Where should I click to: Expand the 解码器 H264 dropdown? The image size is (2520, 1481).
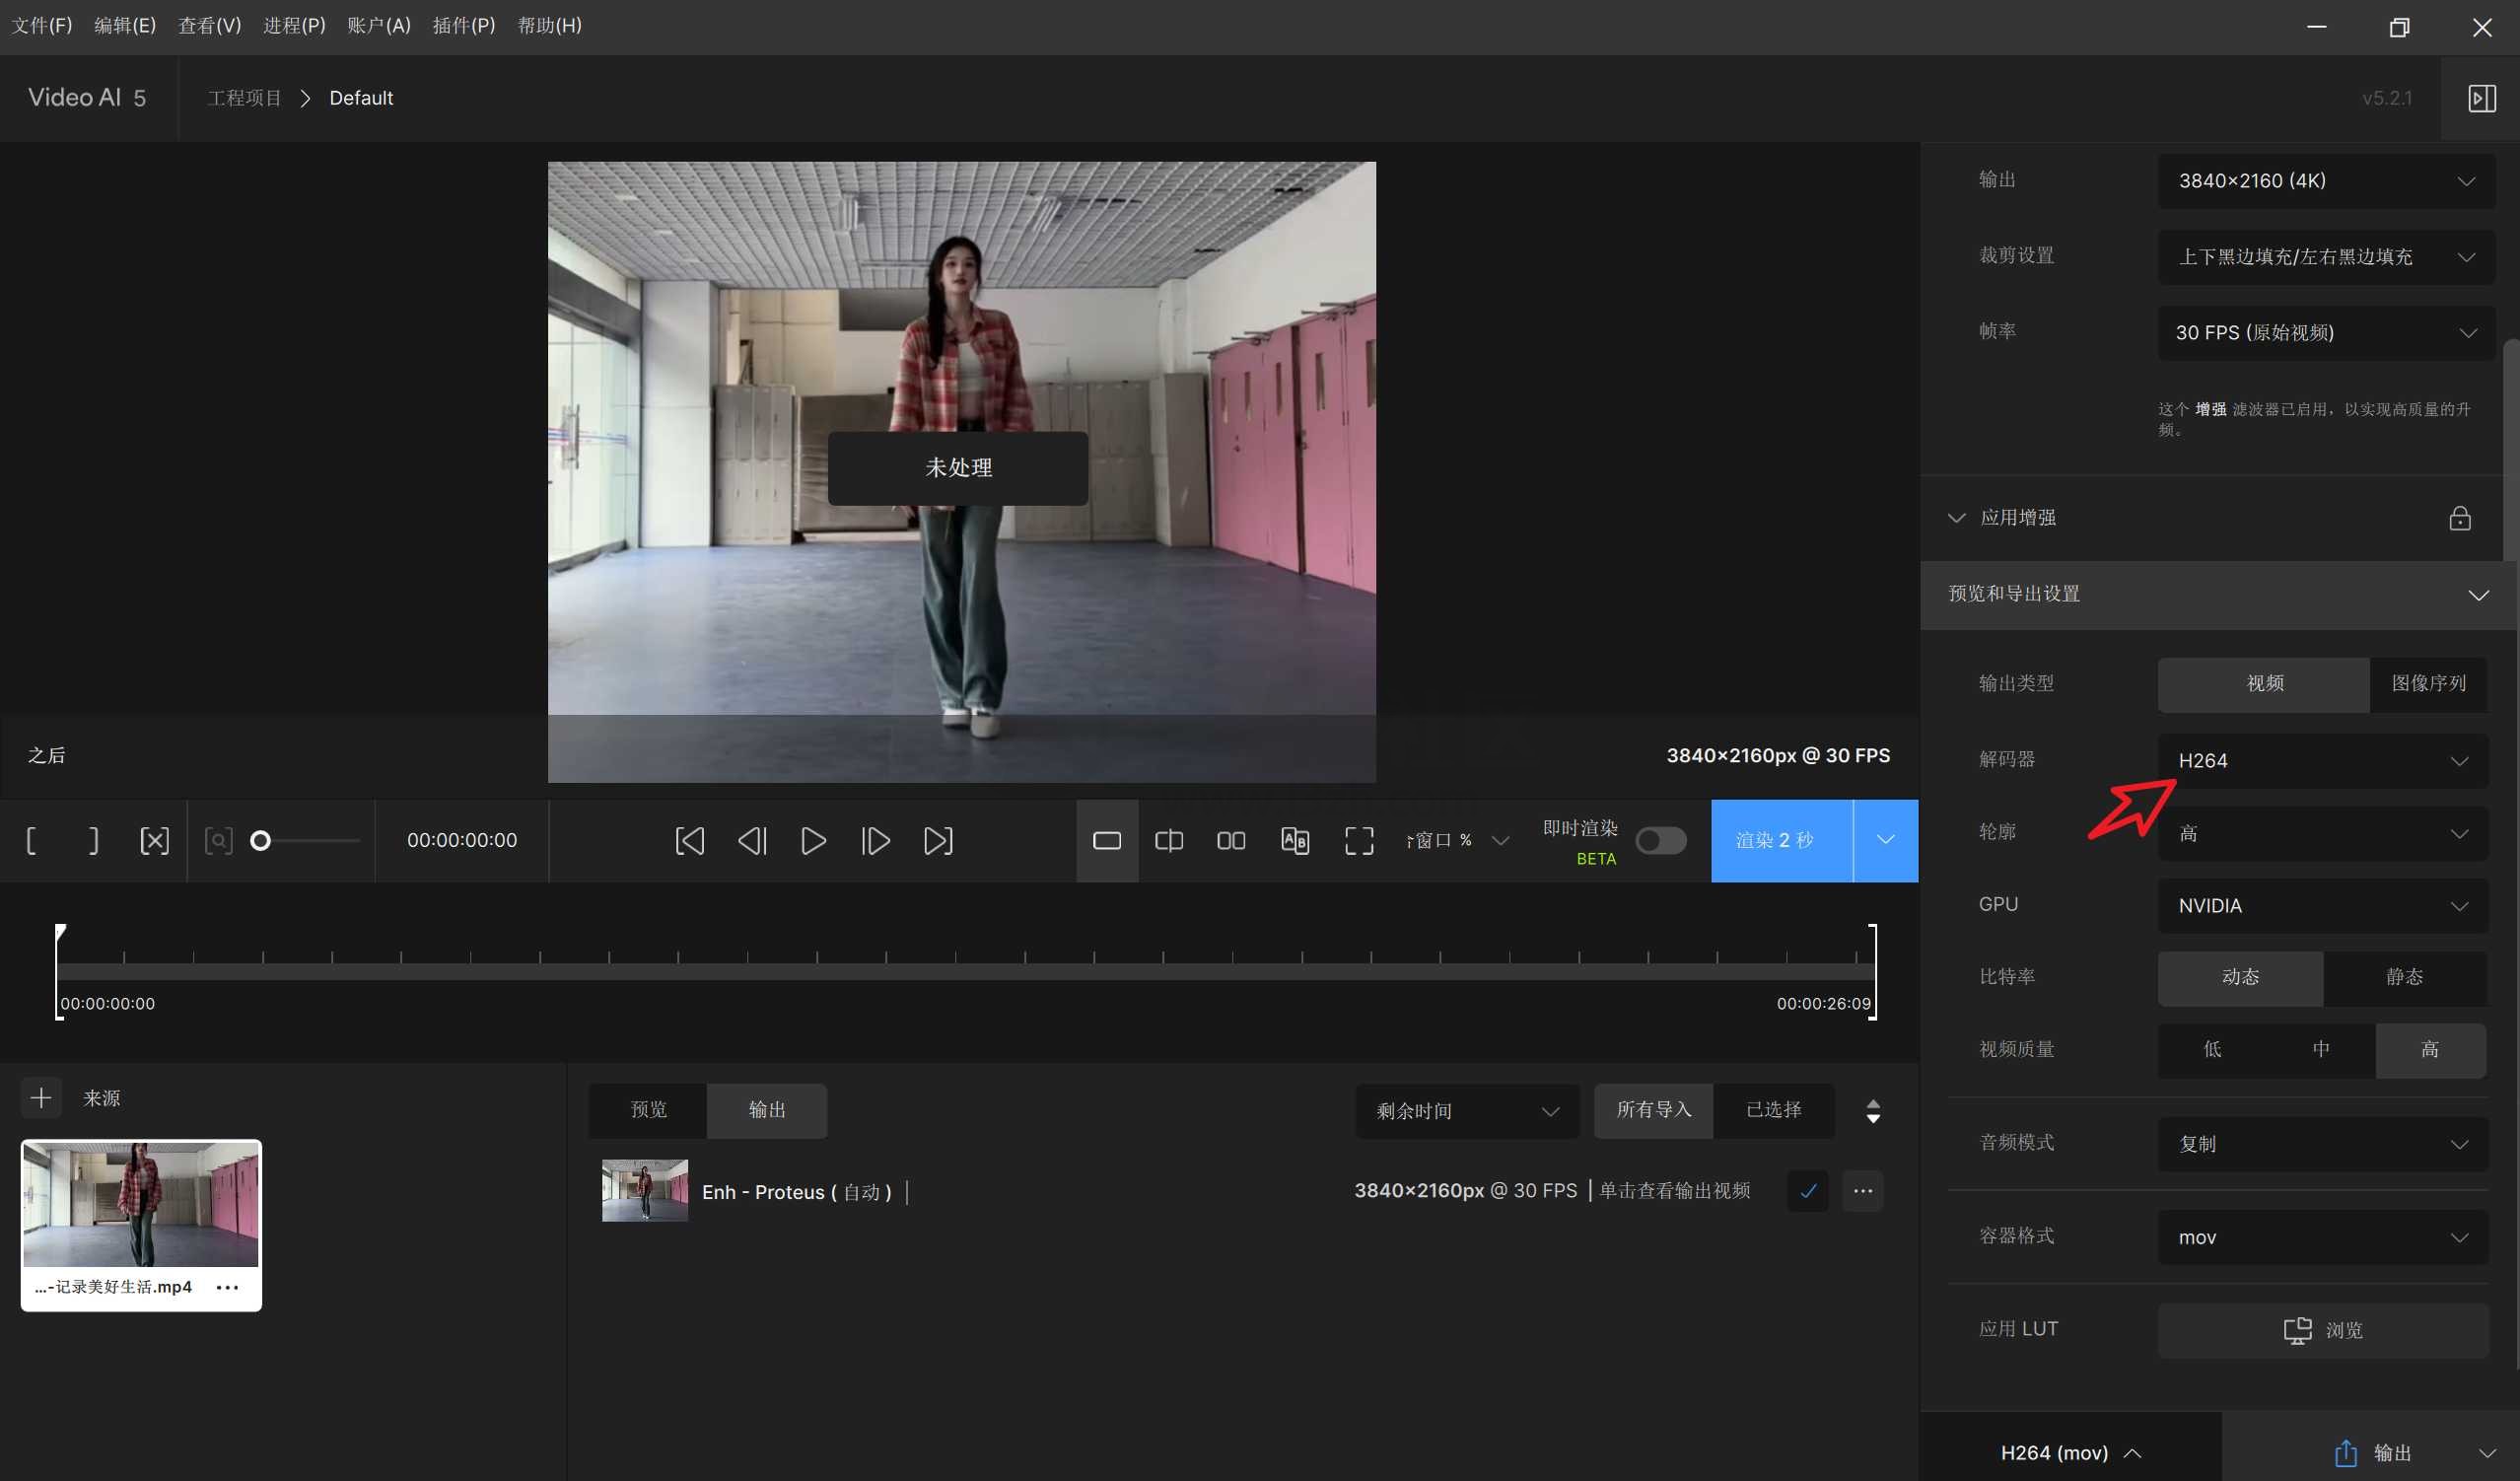click(2466, 760)
